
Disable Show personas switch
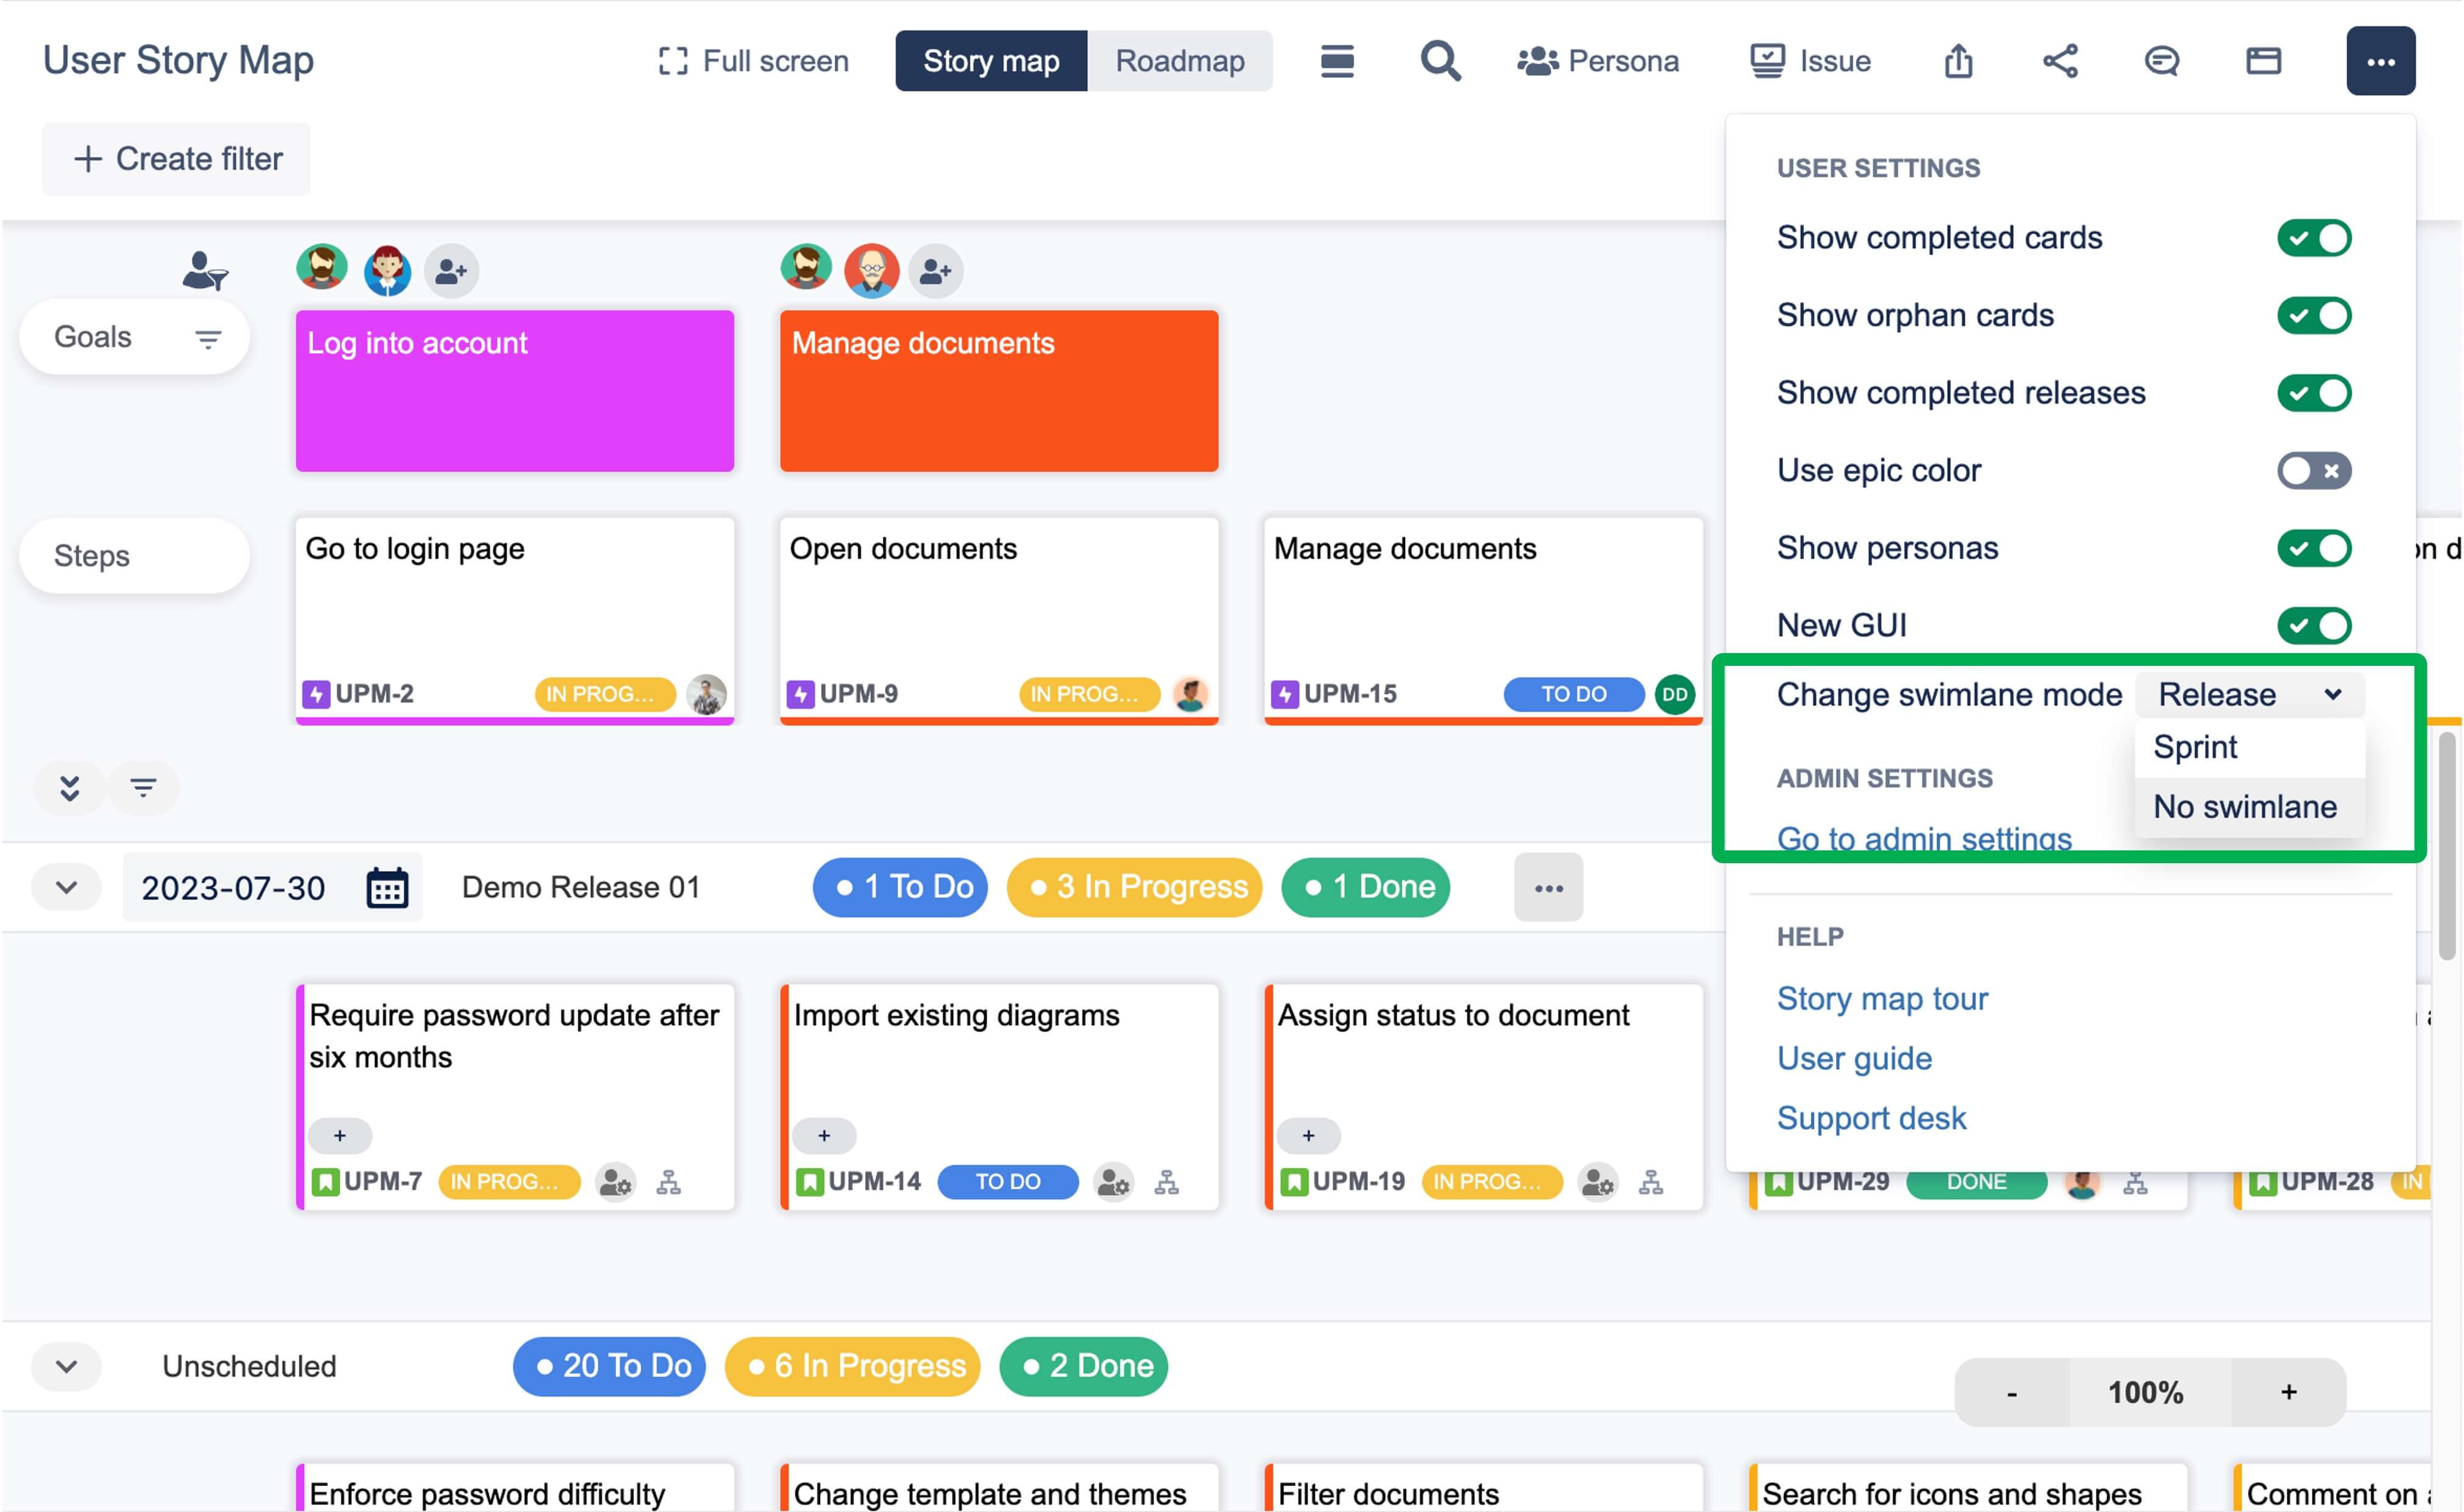tap(2314, 548)
